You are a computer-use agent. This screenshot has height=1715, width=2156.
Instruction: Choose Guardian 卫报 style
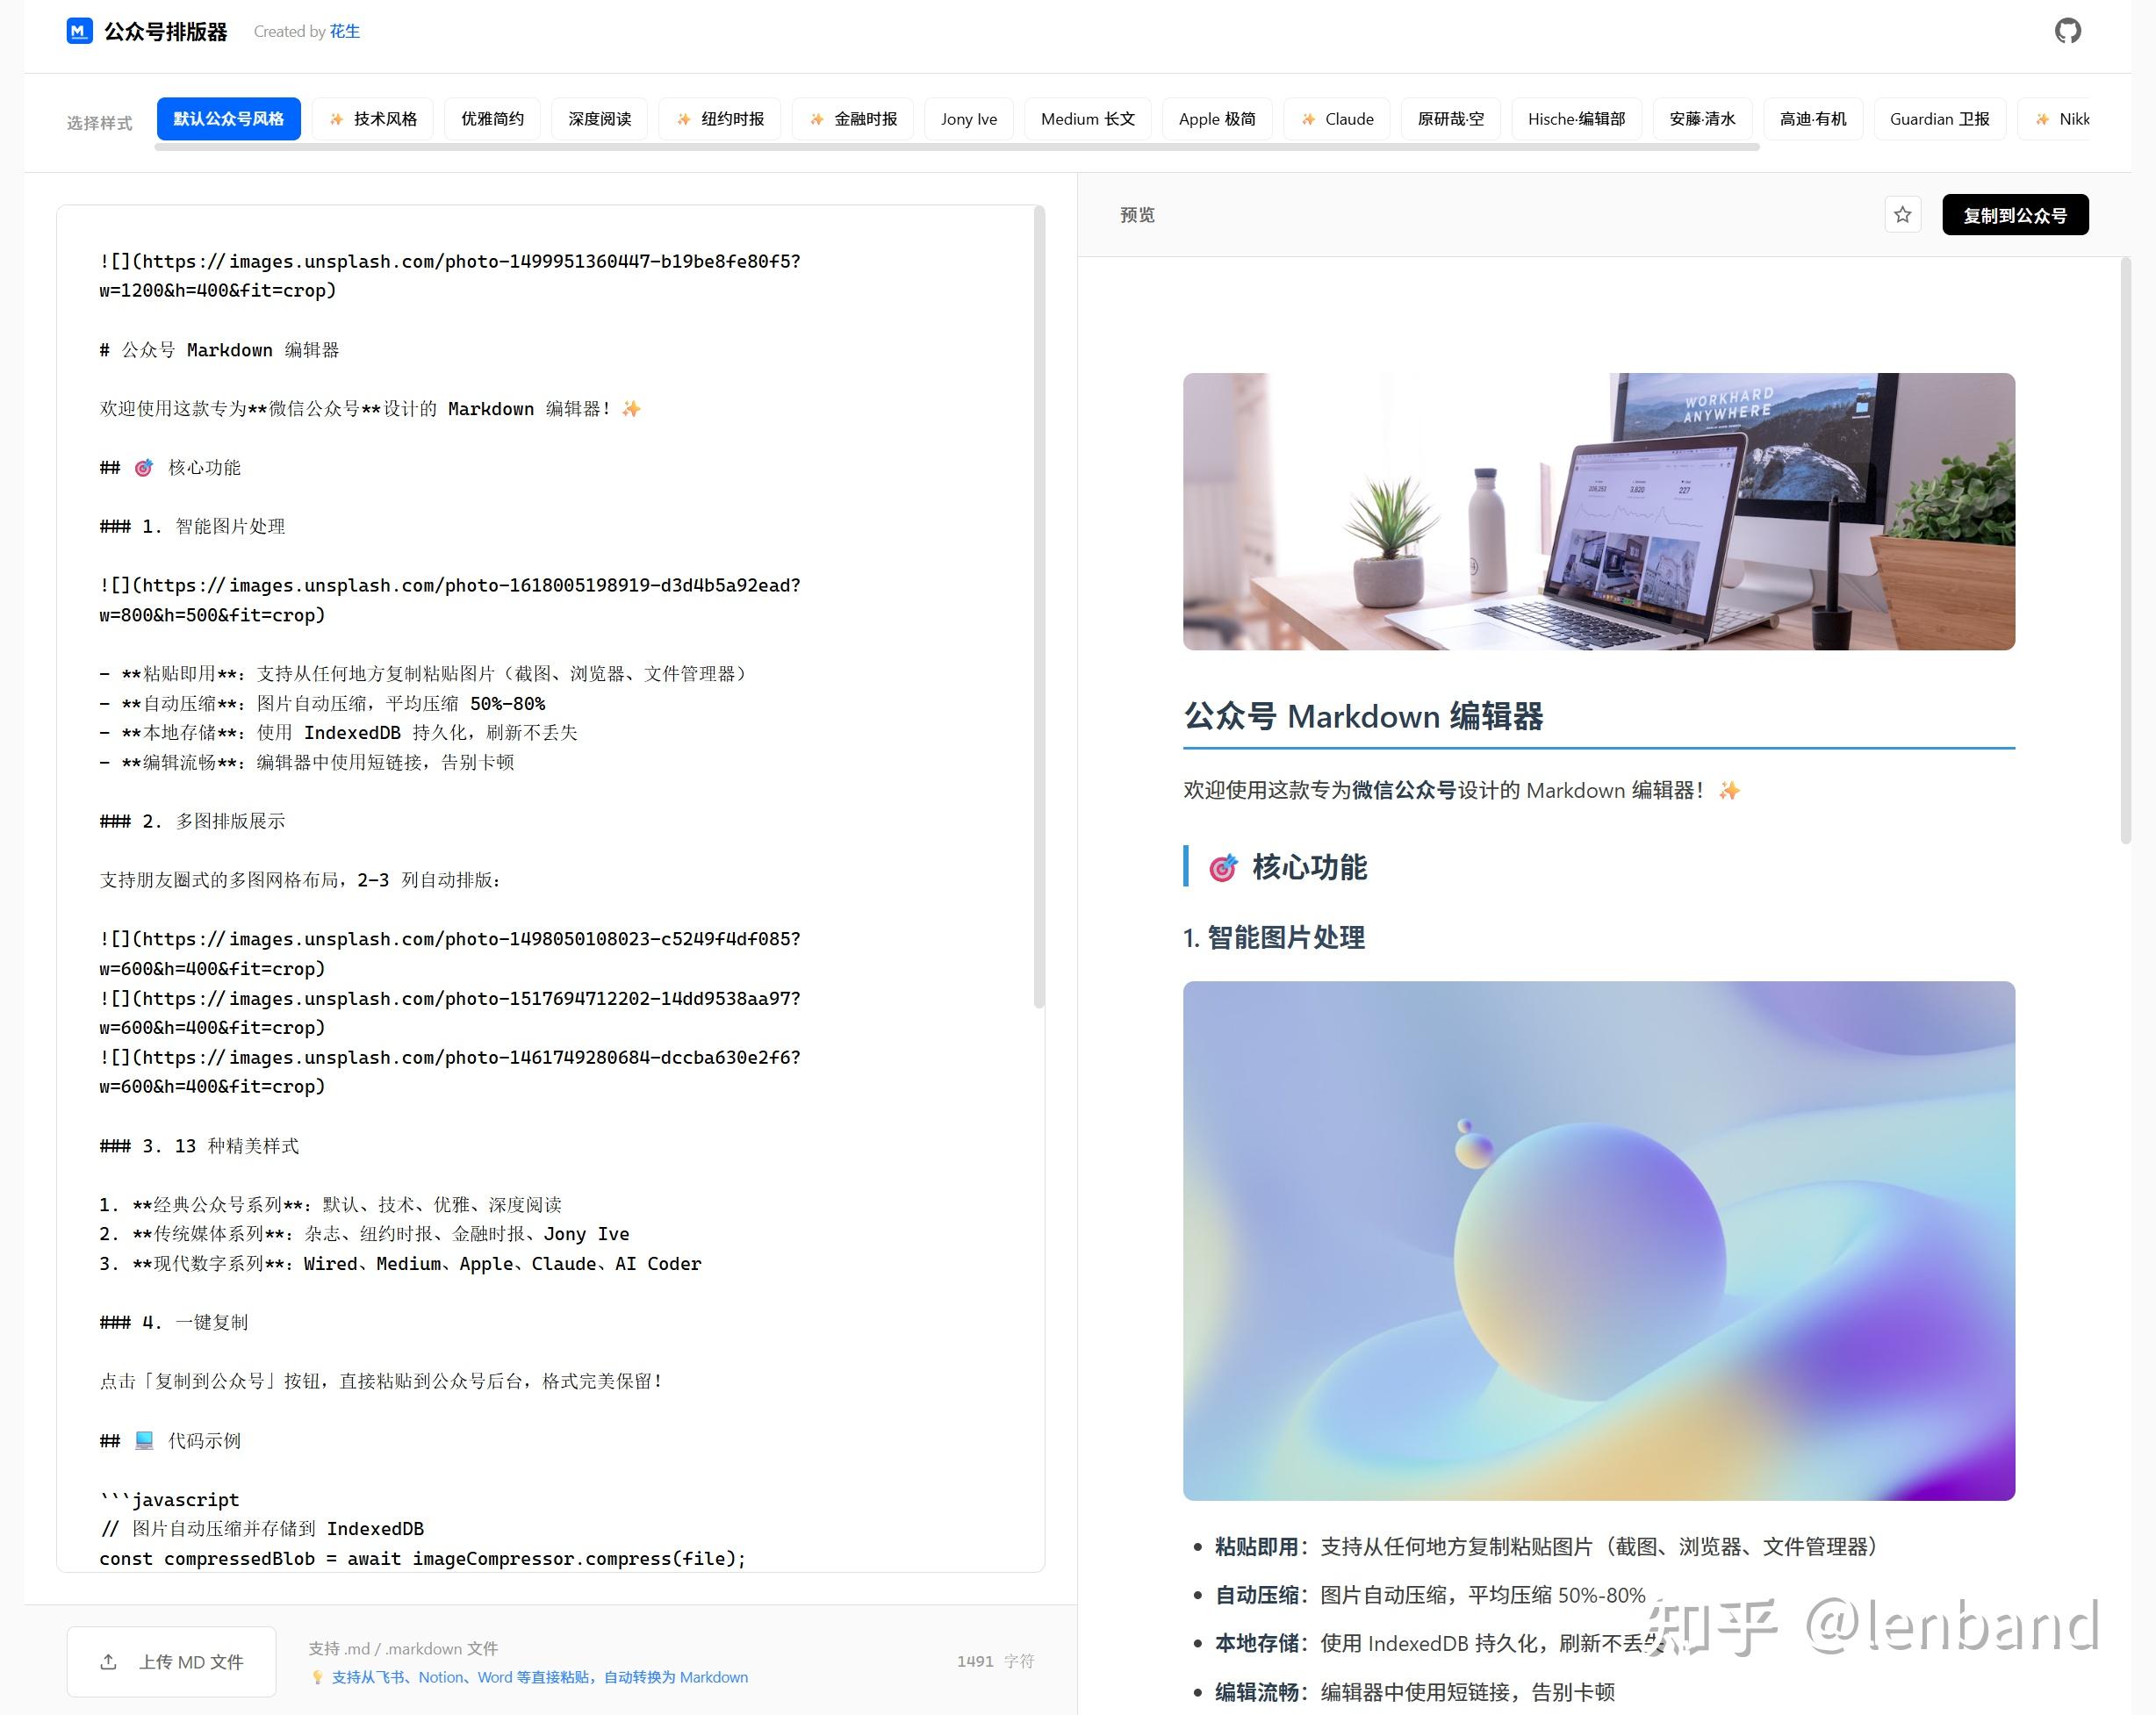(x=1938, y=119)
